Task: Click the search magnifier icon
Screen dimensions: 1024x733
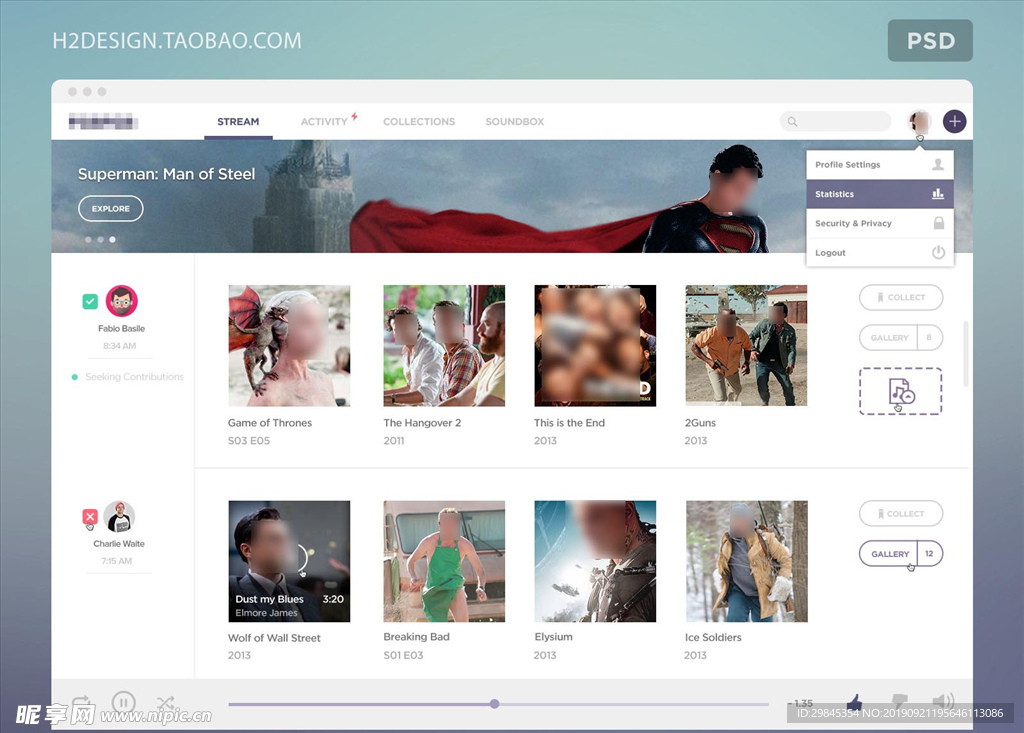Action: point(792,122)
